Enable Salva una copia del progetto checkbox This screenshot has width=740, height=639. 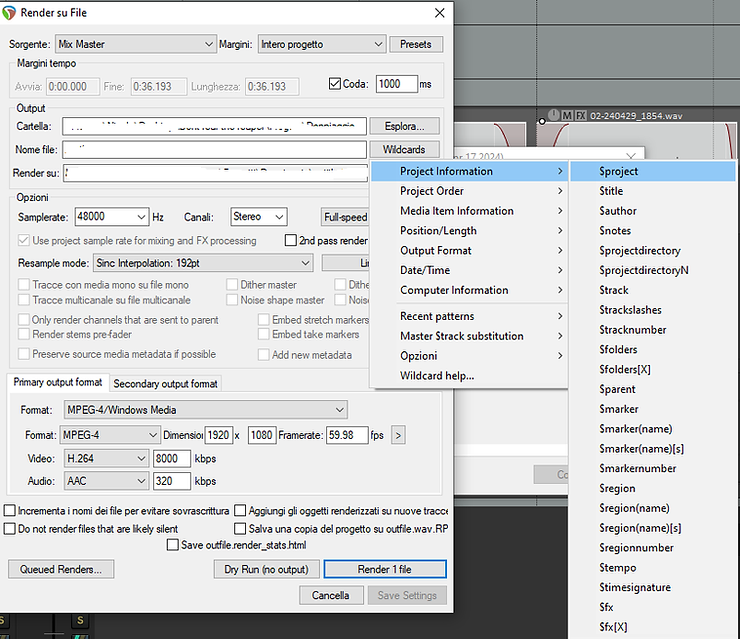[x=240, y=529]
